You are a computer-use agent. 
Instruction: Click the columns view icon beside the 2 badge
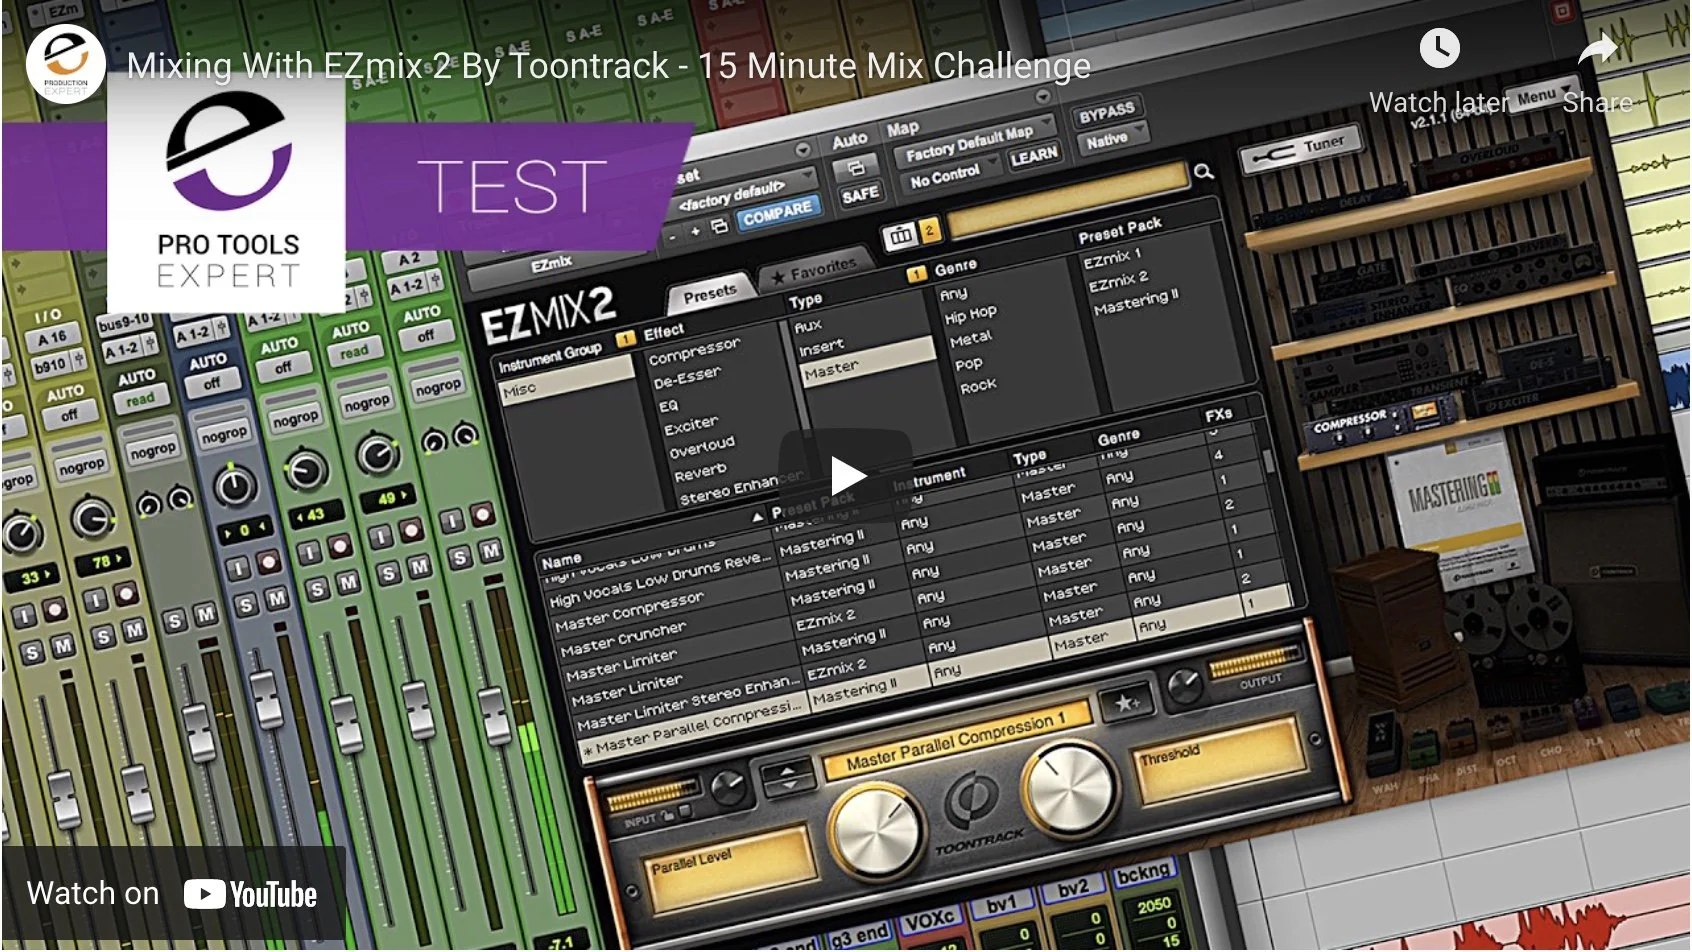(x=899, y=235)
